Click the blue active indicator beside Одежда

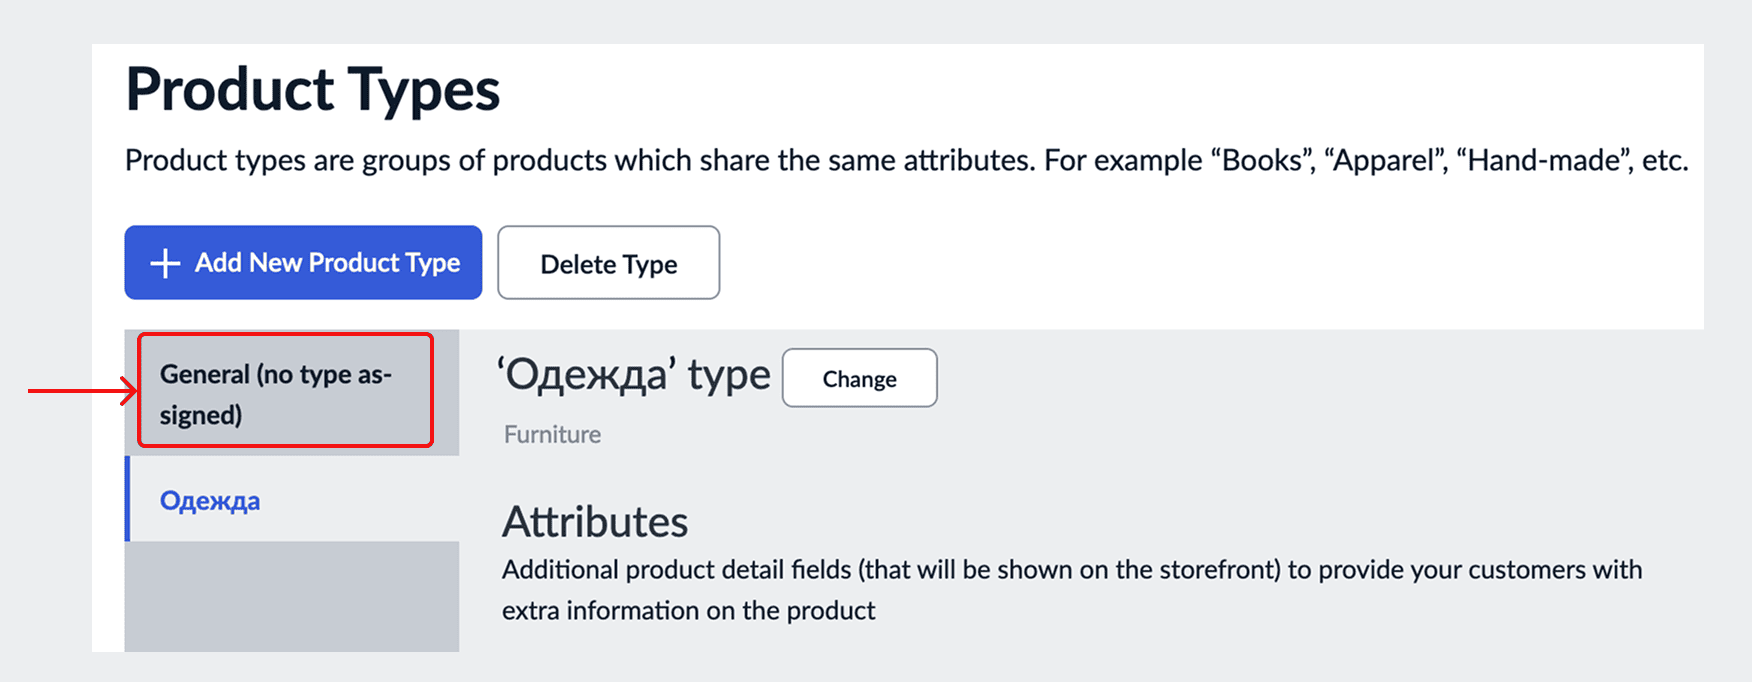pyautogui.click(x=128, y=499)
